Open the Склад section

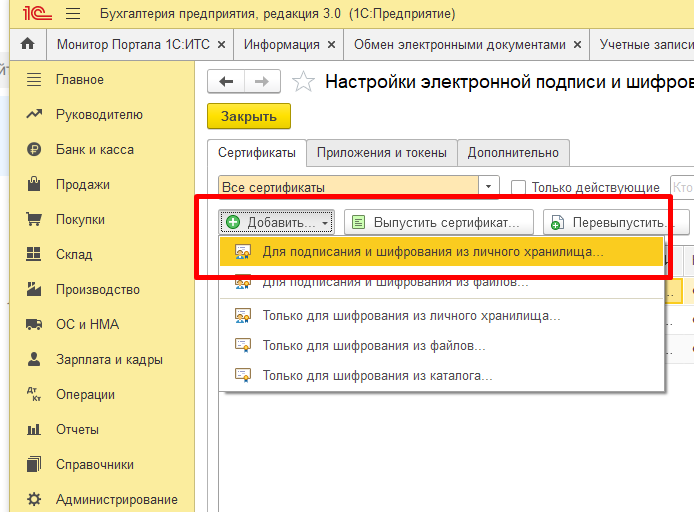pos(74,254)
